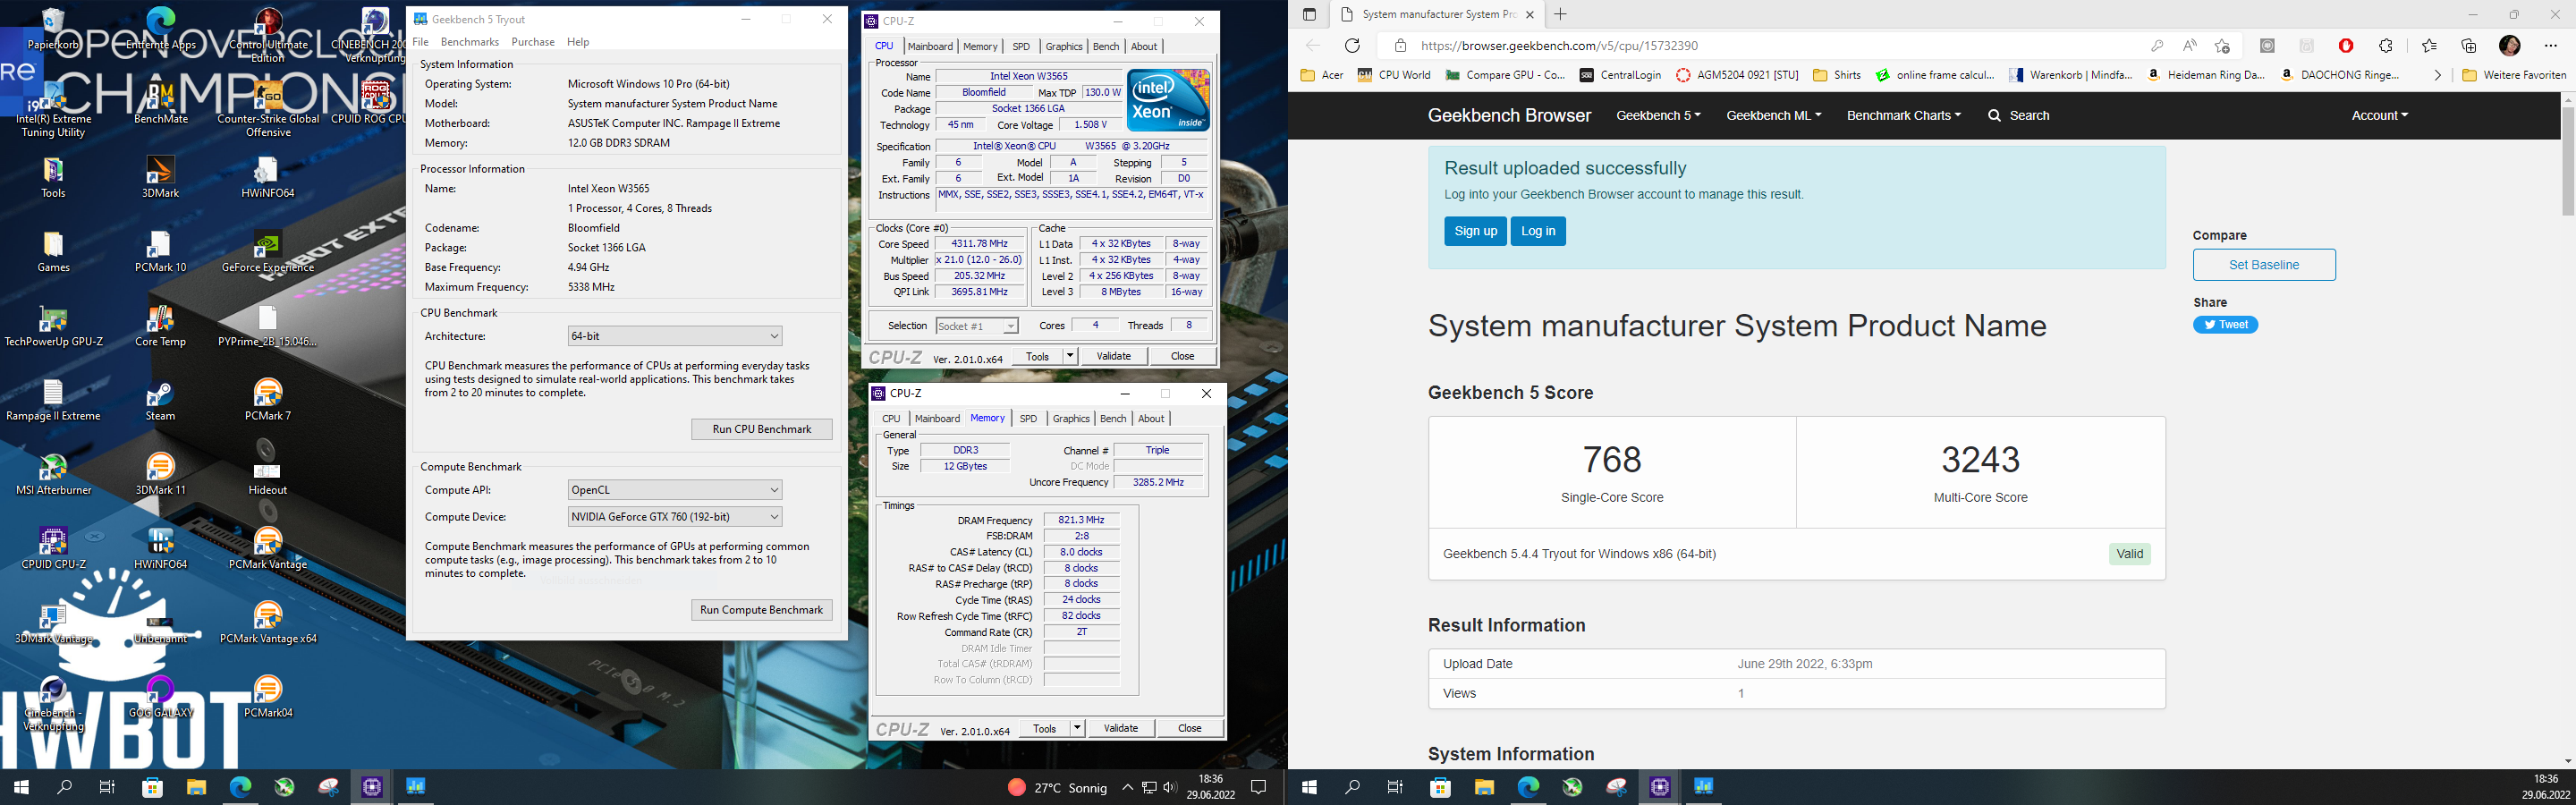The width and height of the screenshot is (2576, 805).
Task: Show more bookmarks overflow chevron
Action: pos(2437,75)
